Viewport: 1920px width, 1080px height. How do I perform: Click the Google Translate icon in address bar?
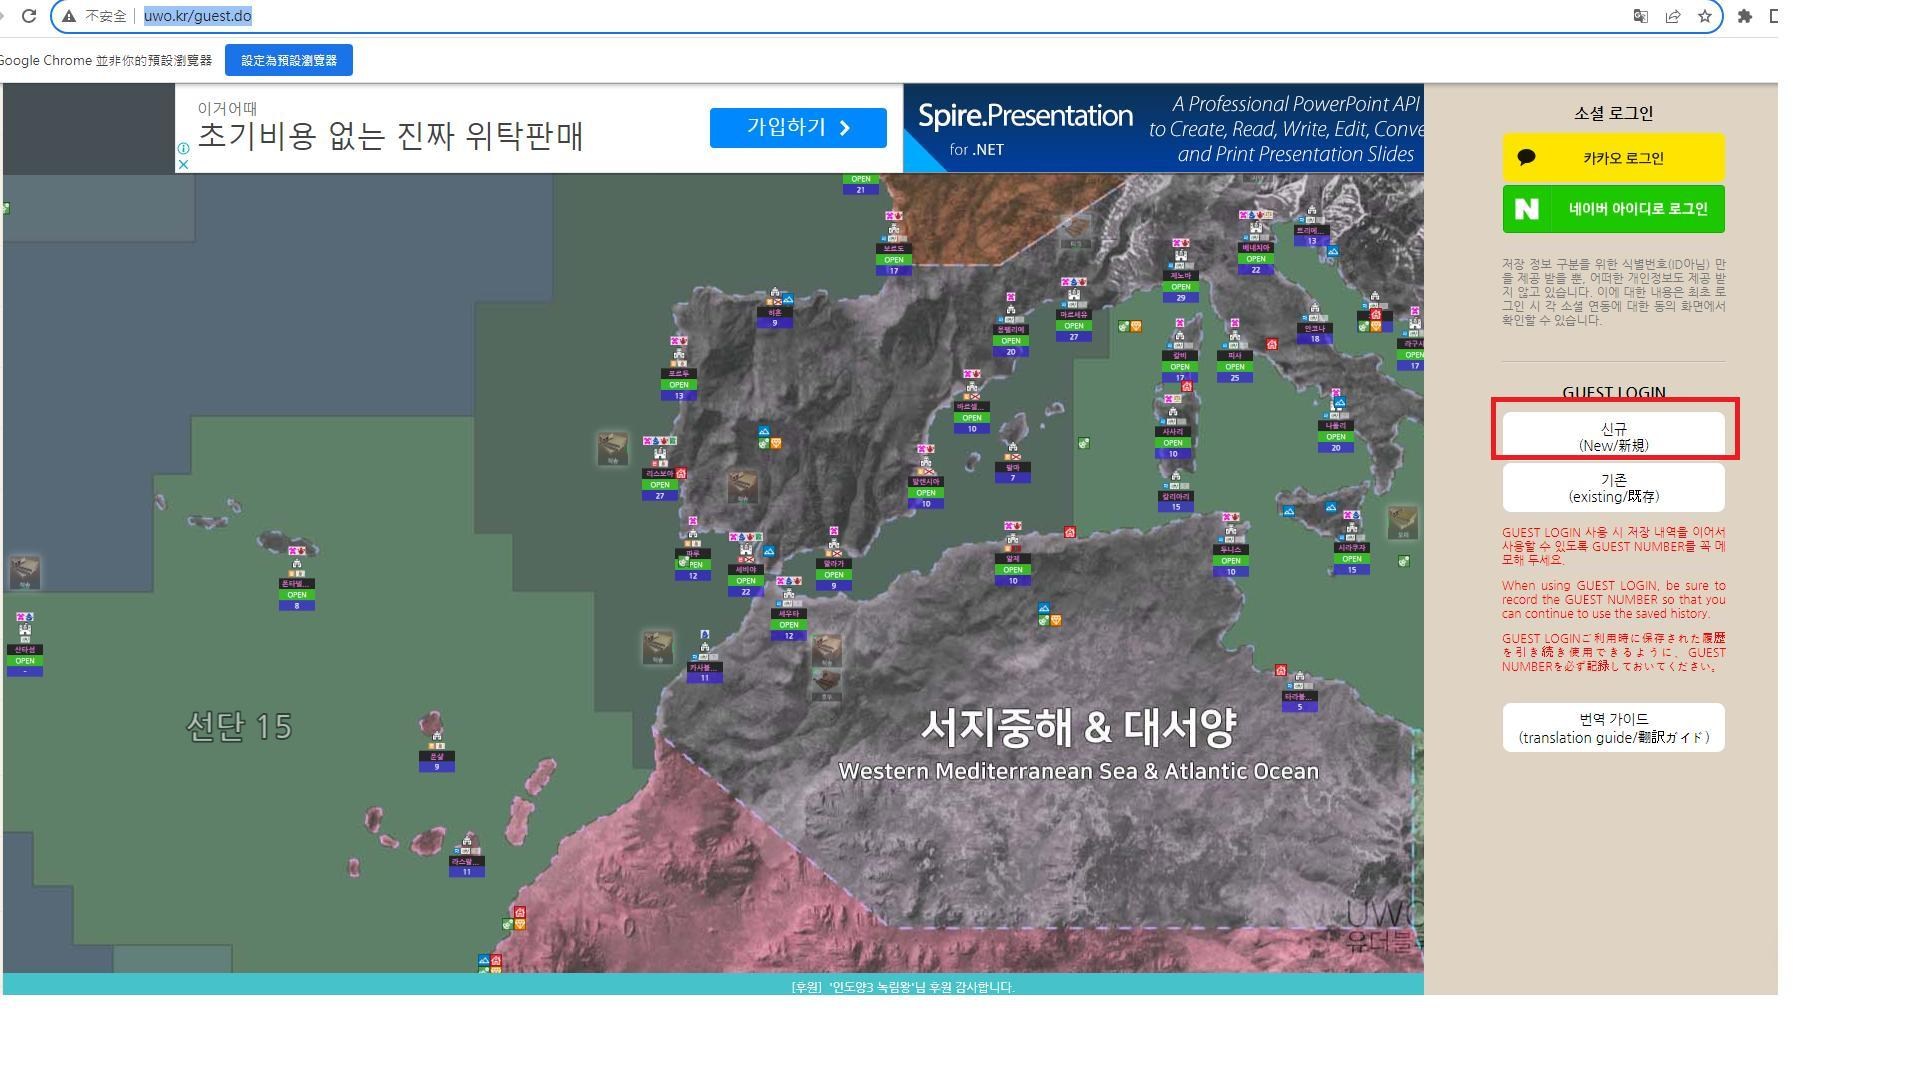(x=1640, y=16)
